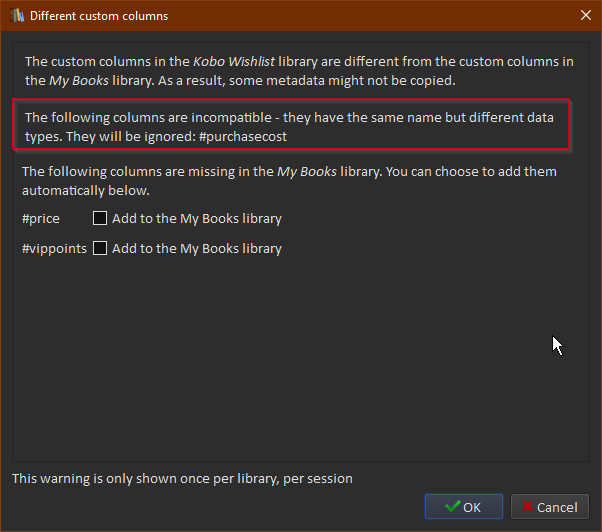Viewport: 602px width, 532px height.
Task: Click the #vippoints row's 'Add to the My Books library' label
Action: pos(196,248)
